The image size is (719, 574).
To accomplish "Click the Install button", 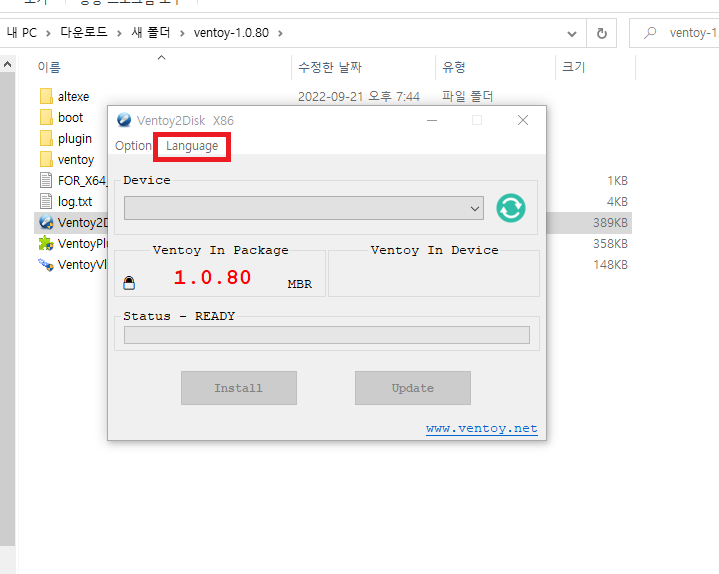I will pyautogui.click(x=238, y=388).
